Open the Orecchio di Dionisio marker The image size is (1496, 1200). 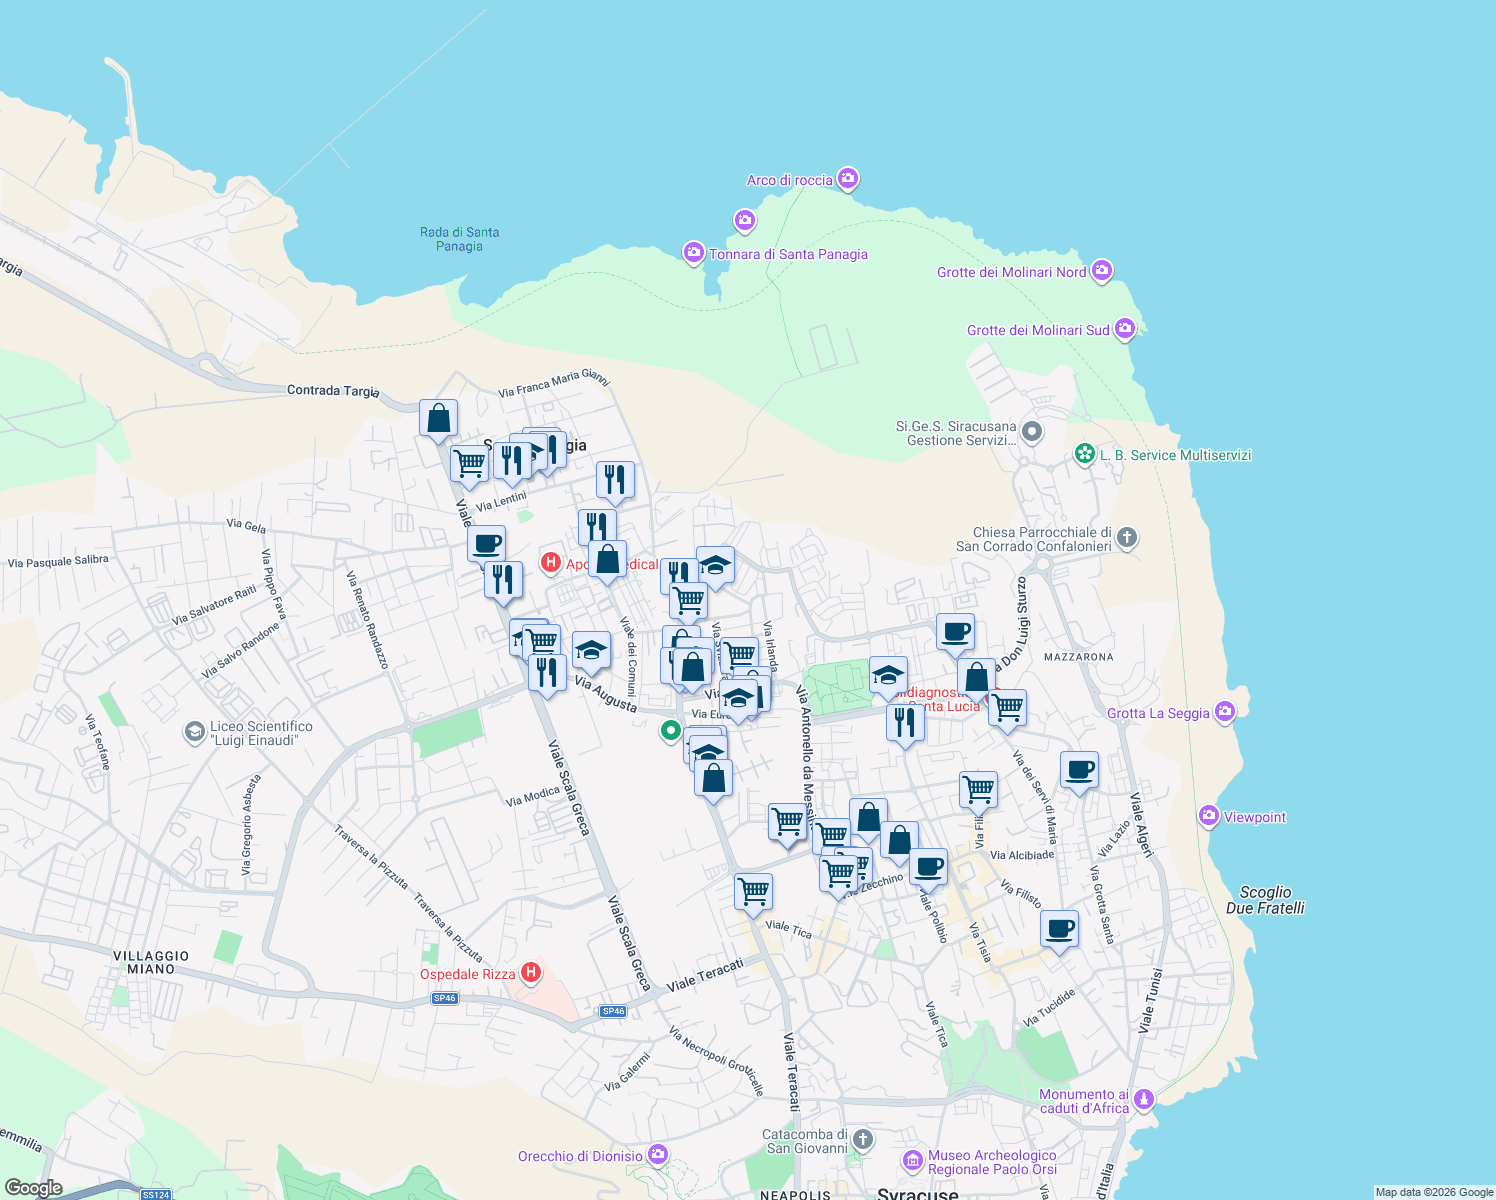coord(657,1155)
